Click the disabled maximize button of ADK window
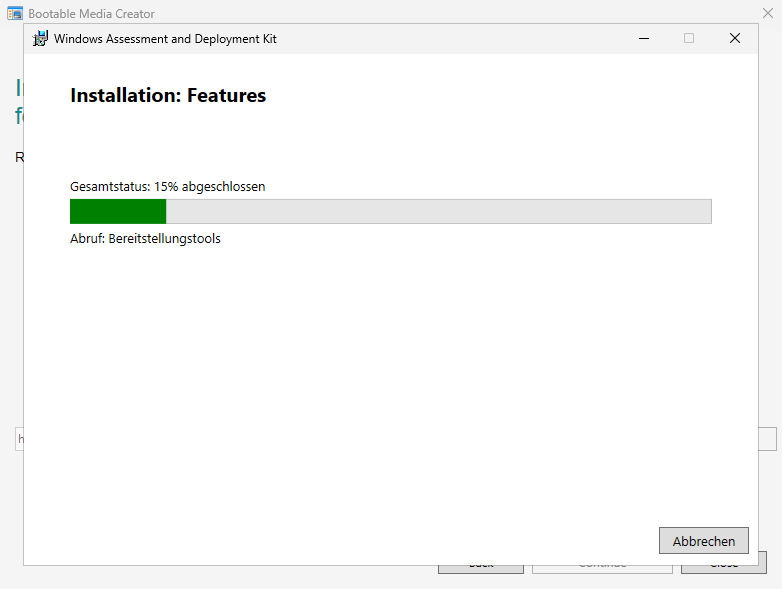Image resolution: width=782 pixels, height=589 pixels. [x=689, y=38]
